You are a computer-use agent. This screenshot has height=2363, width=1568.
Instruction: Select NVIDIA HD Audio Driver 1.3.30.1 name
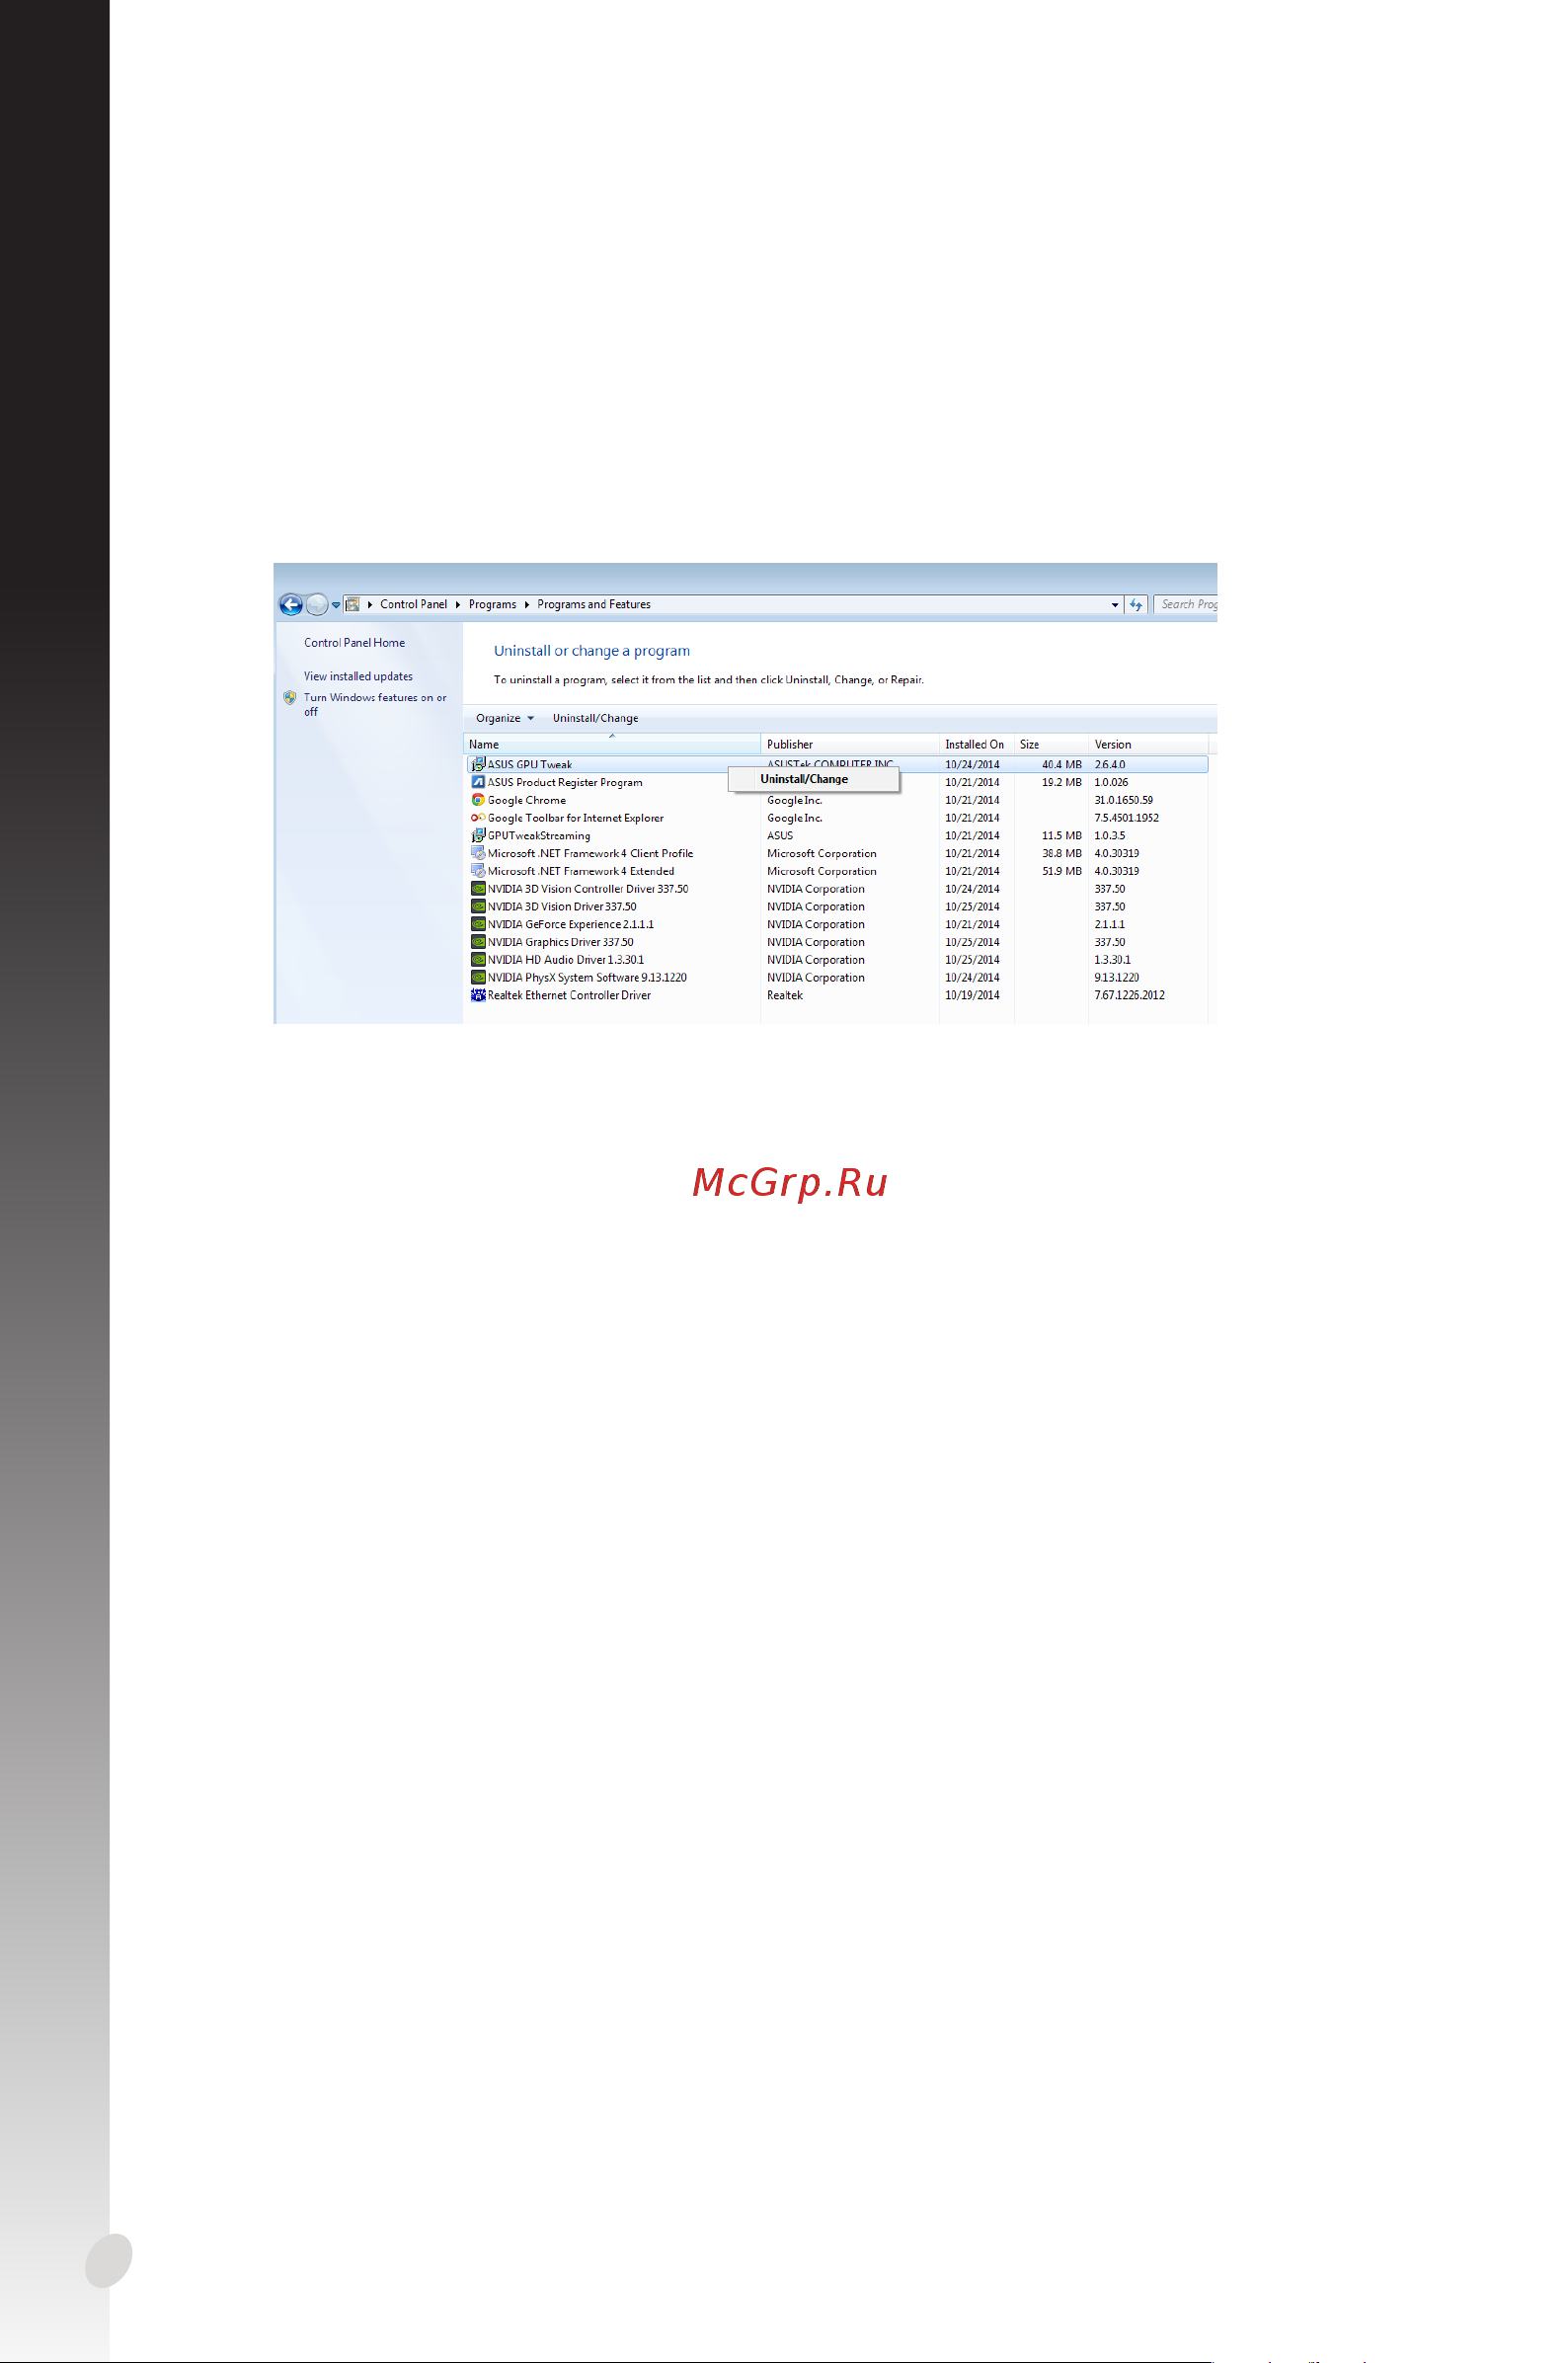(x=566, y=960)
